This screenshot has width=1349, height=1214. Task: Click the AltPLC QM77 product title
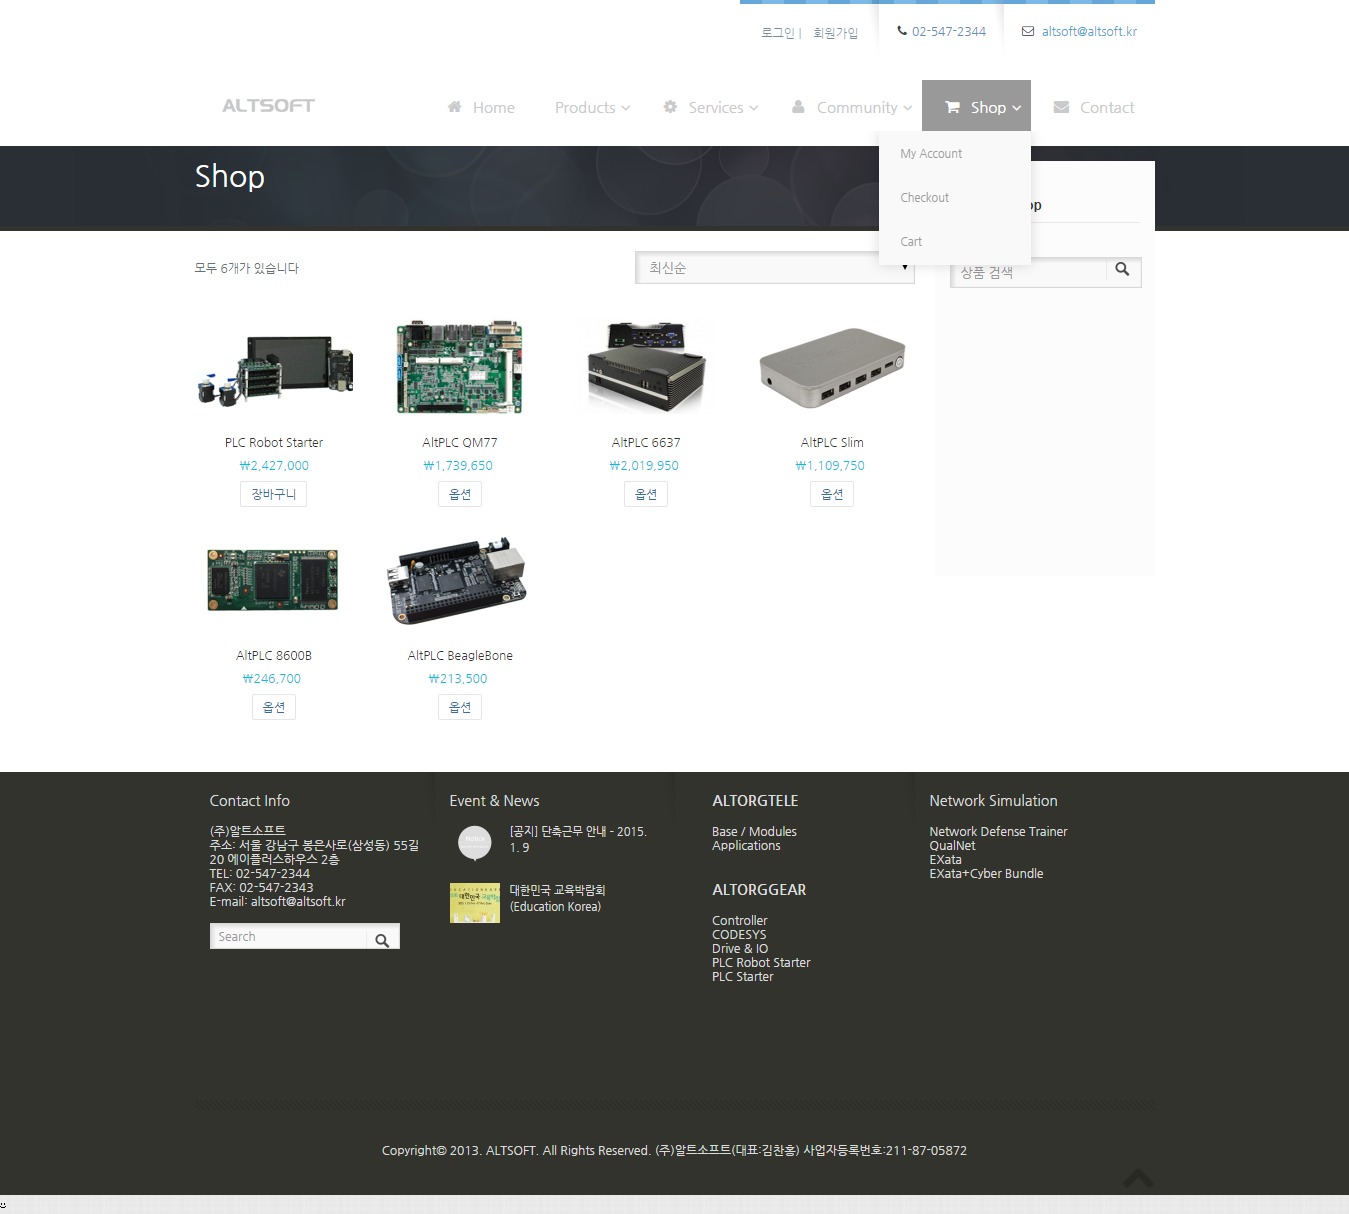pyautogui.click(x=460, y=442)
